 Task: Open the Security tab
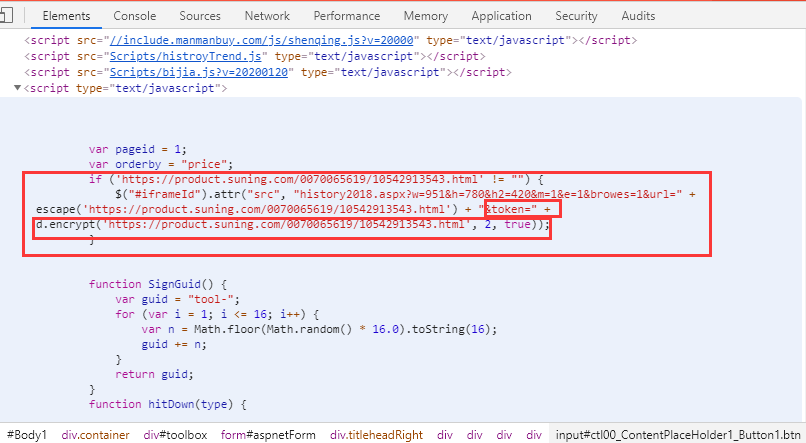576,16
